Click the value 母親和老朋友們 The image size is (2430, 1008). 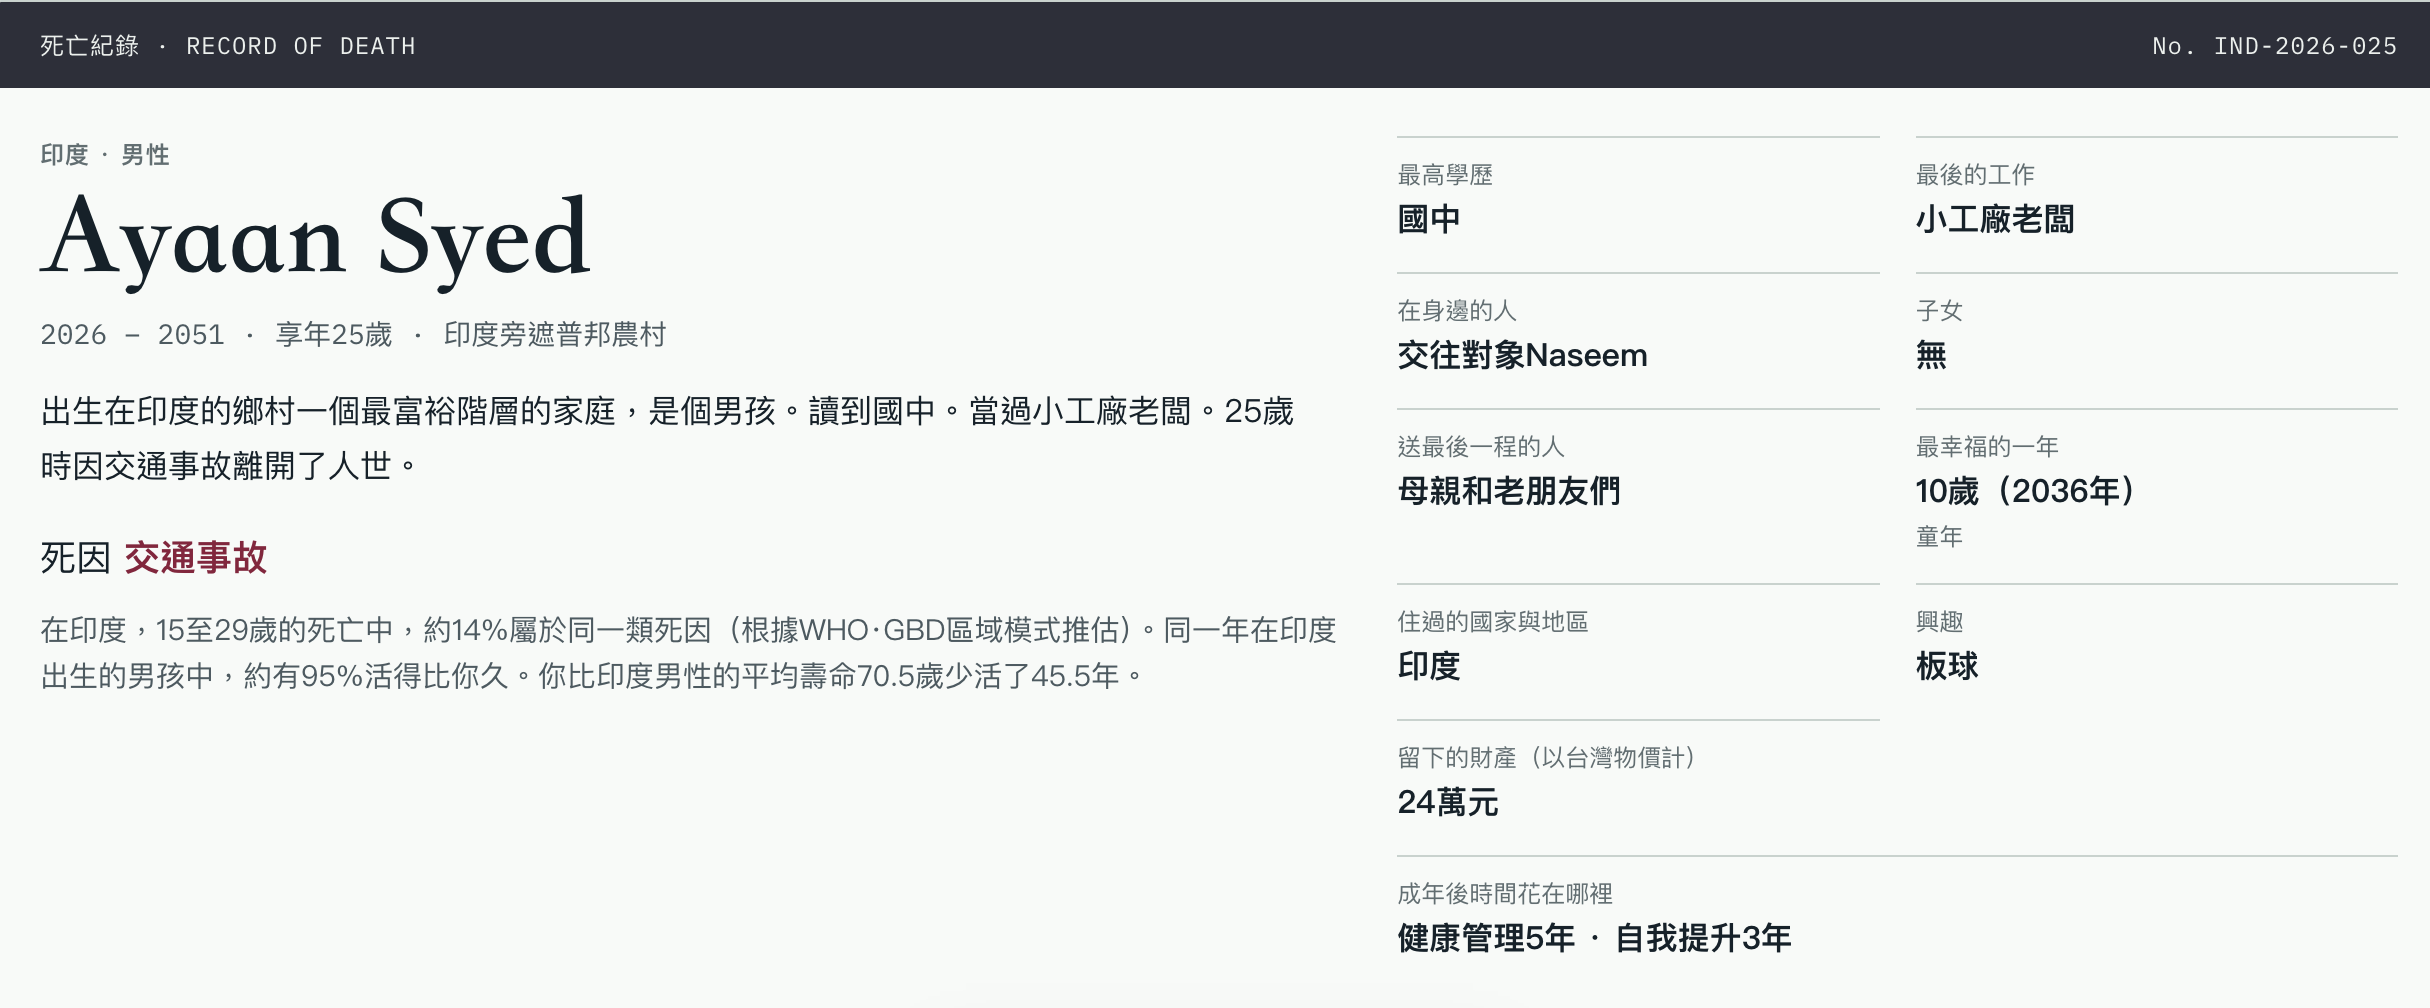click(1509, 491)
